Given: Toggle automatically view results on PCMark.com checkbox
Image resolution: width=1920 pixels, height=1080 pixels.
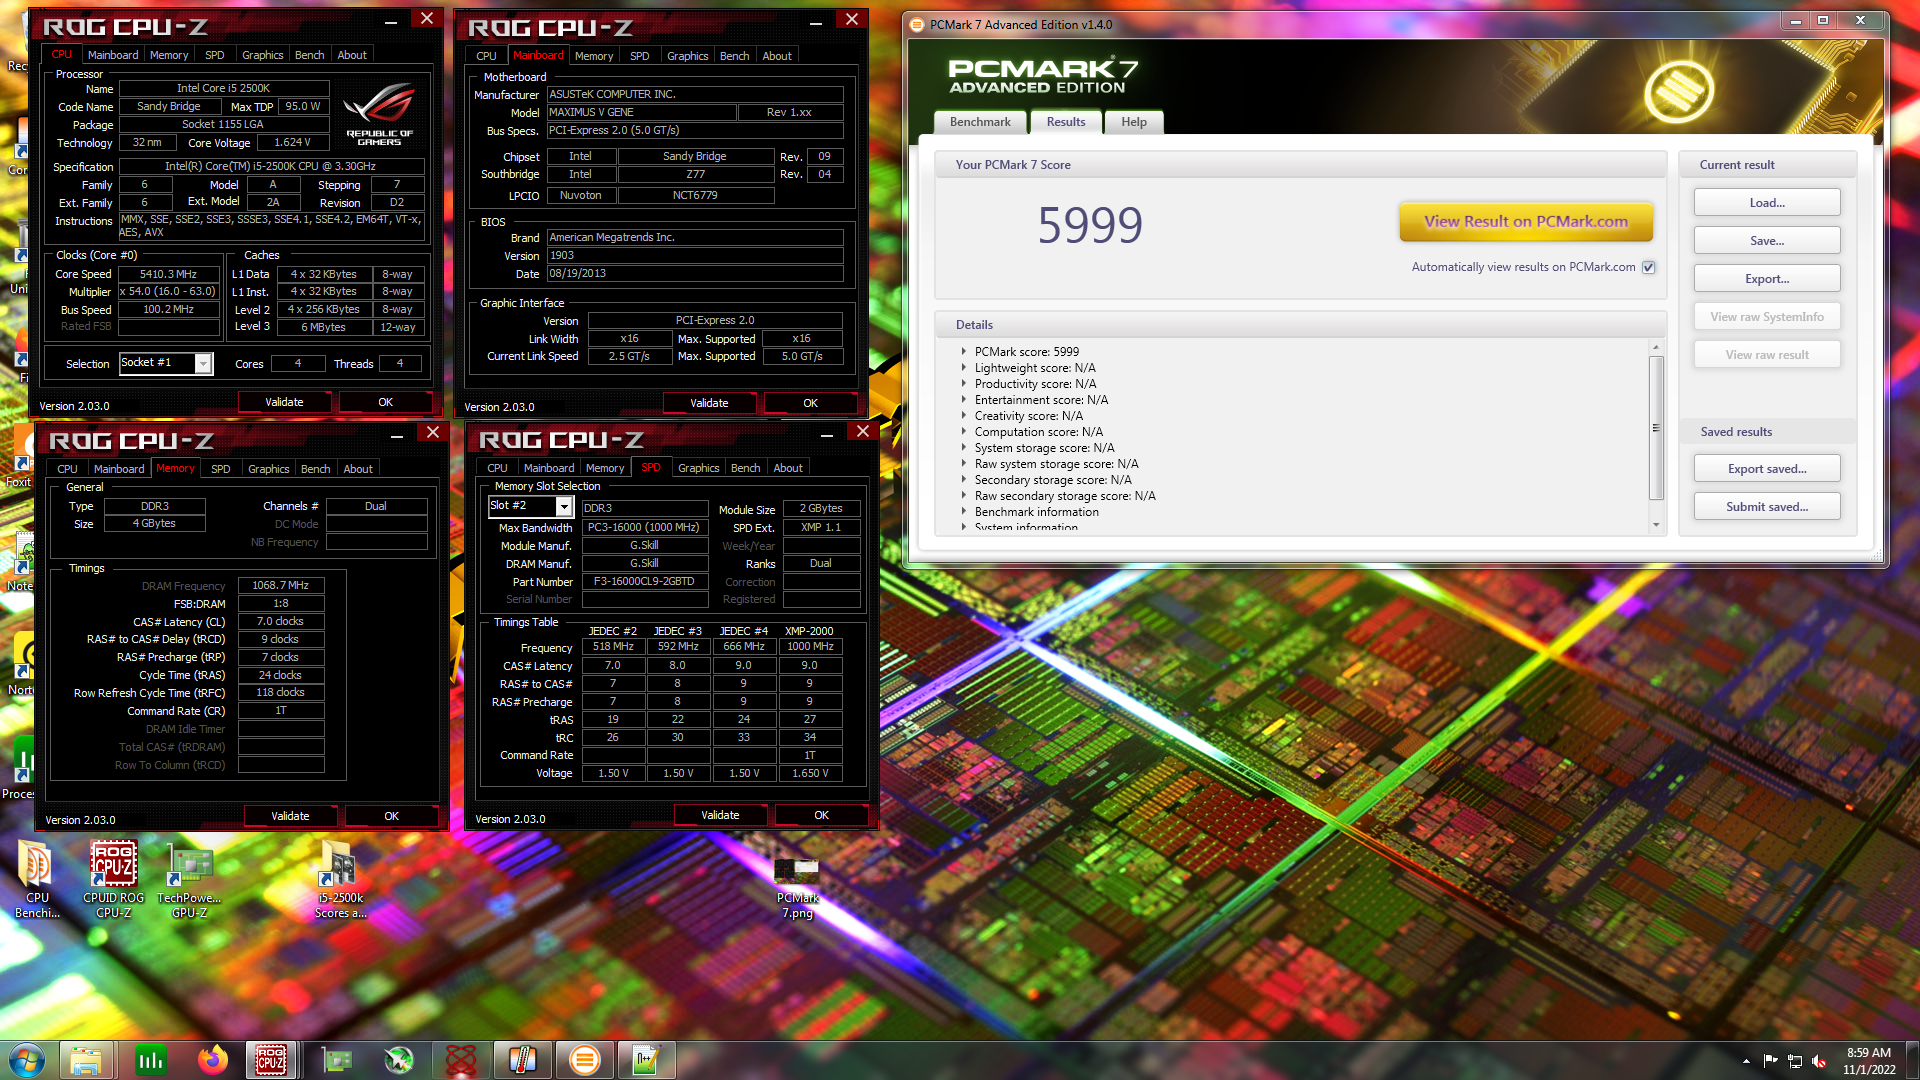Looking at the screenshot, I should (1649, 267).
